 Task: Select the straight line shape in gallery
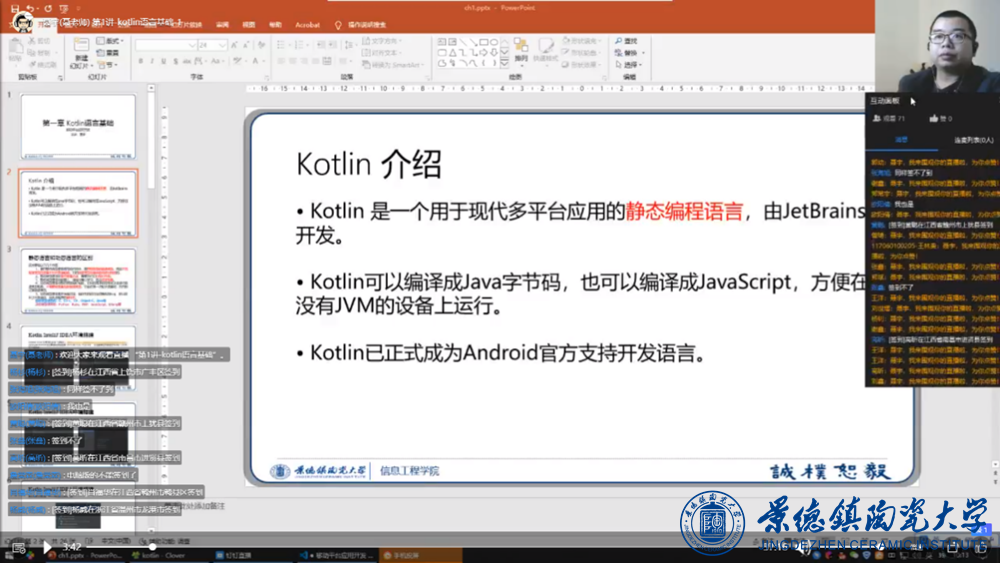pyautogui.click(x=463, y=42)
